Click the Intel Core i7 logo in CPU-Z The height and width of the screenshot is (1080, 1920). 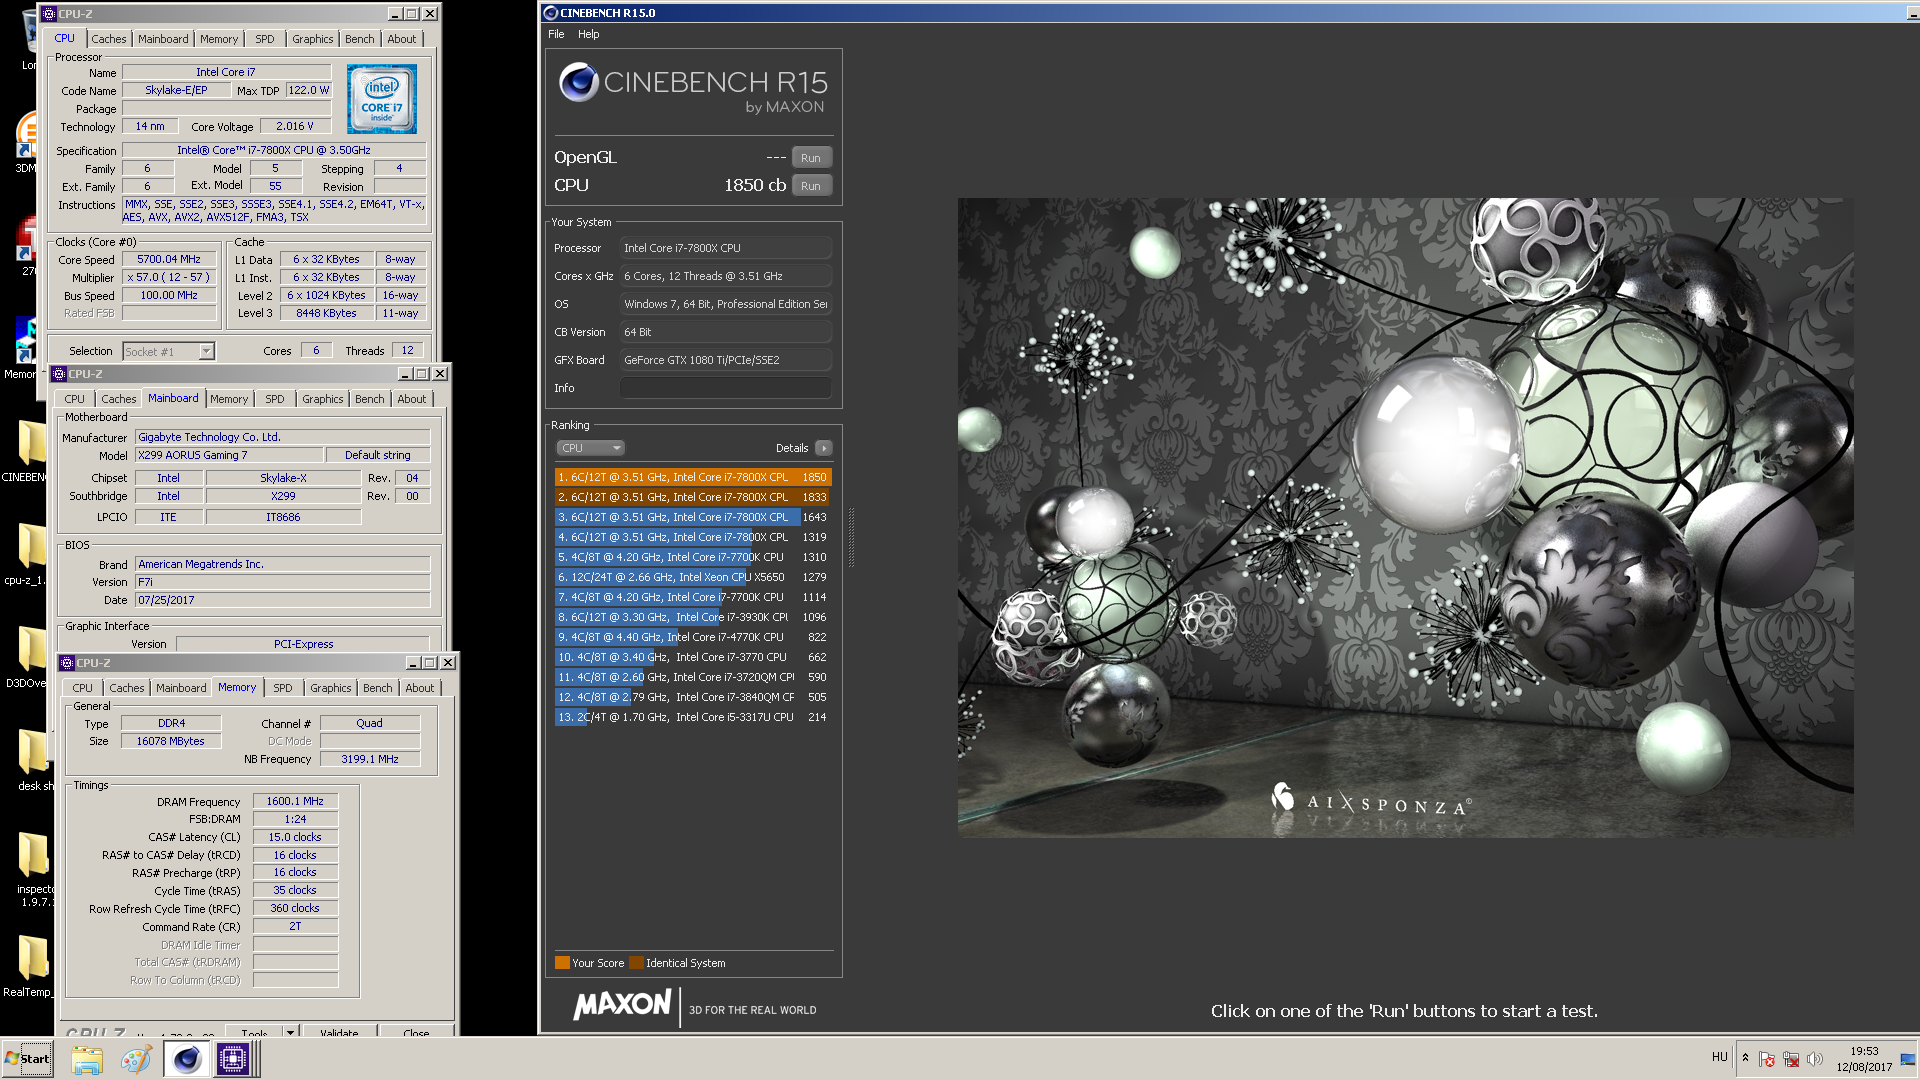pos(382,99)
